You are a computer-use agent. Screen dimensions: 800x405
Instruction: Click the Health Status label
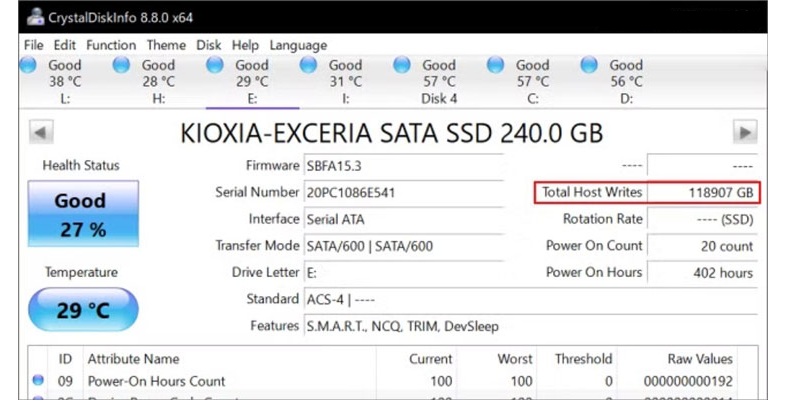(x=81, y=165)
